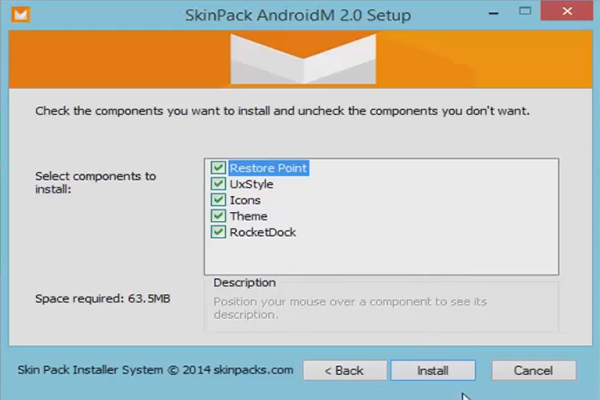Minimize the setup window
600x400 pixels.
click(494, 12)
